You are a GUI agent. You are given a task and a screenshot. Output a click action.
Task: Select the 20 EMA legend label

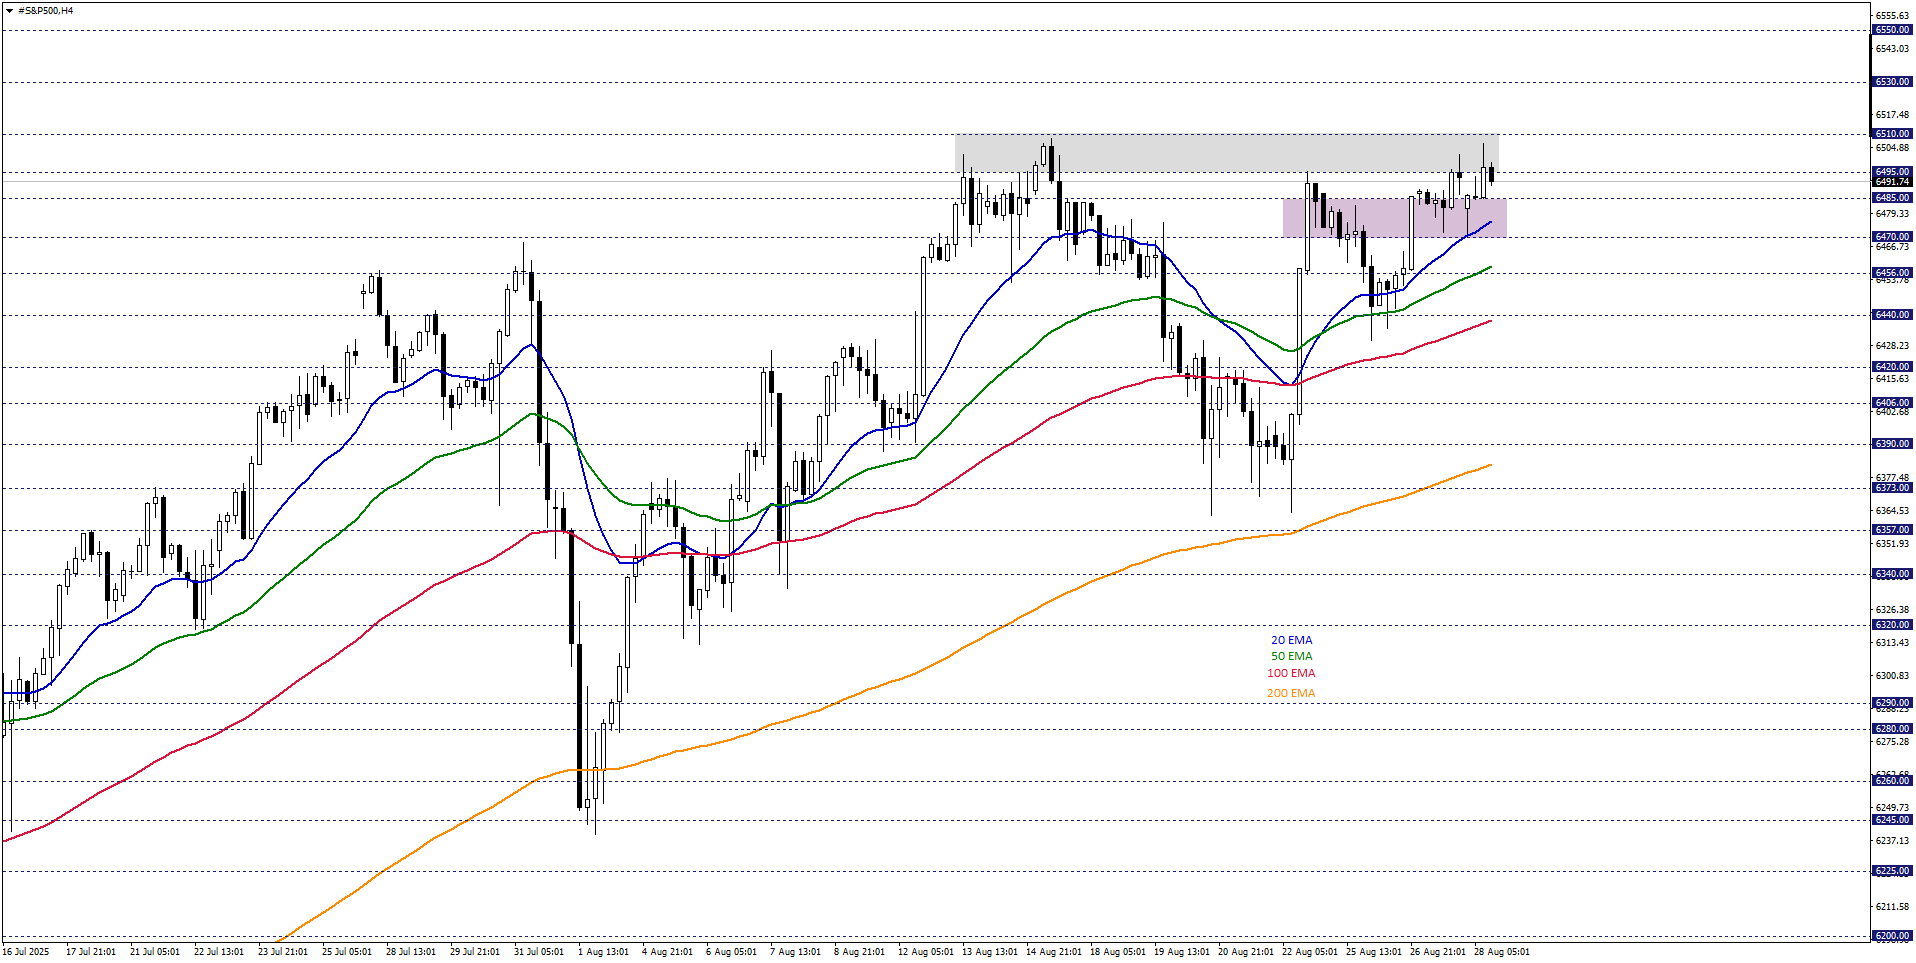coord(1291,640)
